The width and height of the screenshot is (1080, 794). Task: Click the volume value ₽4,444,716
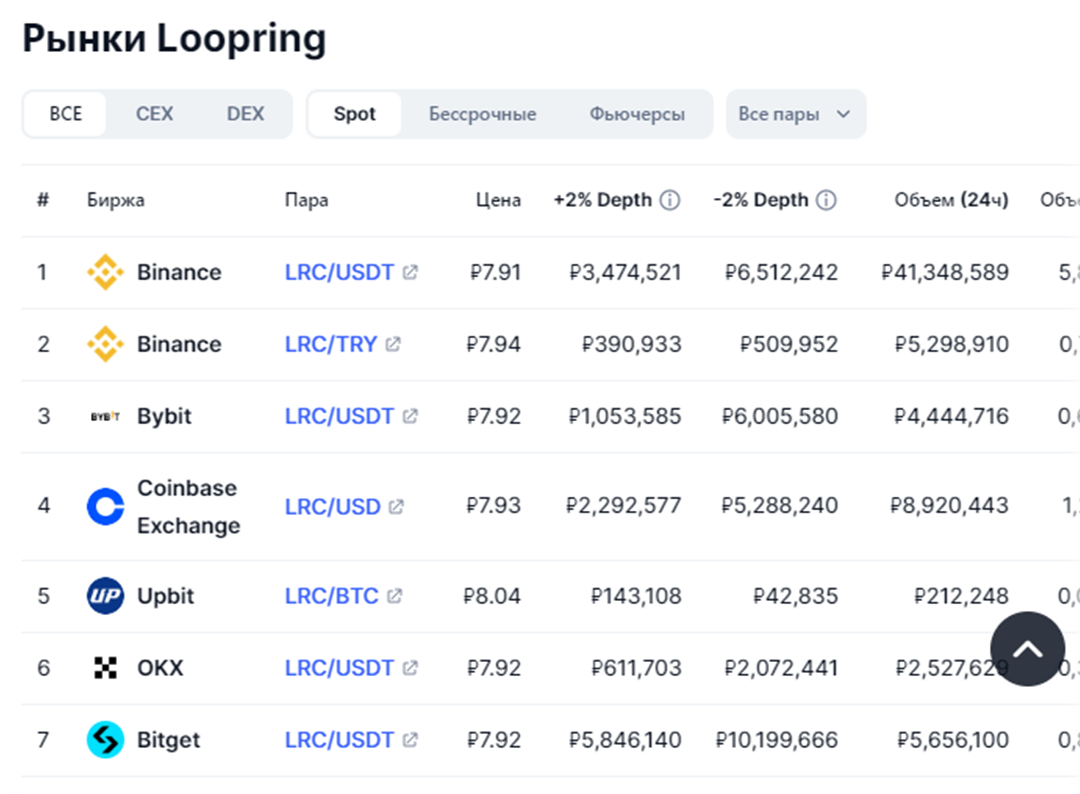951,416
